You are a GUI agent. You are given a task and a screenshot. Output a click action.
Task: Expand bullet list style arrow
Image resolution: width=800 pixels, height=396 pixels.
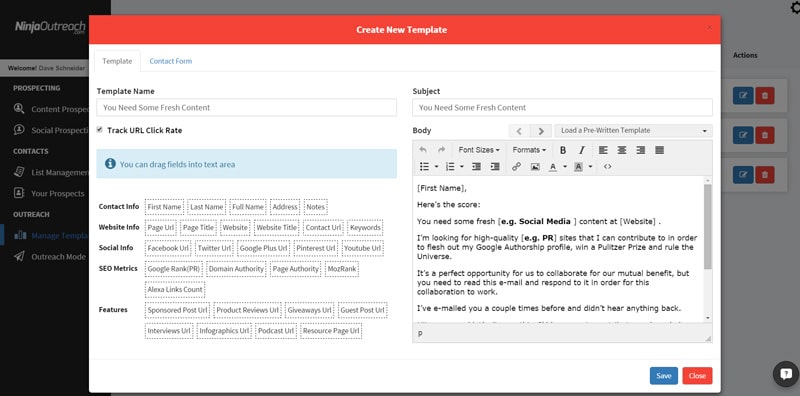436,166
